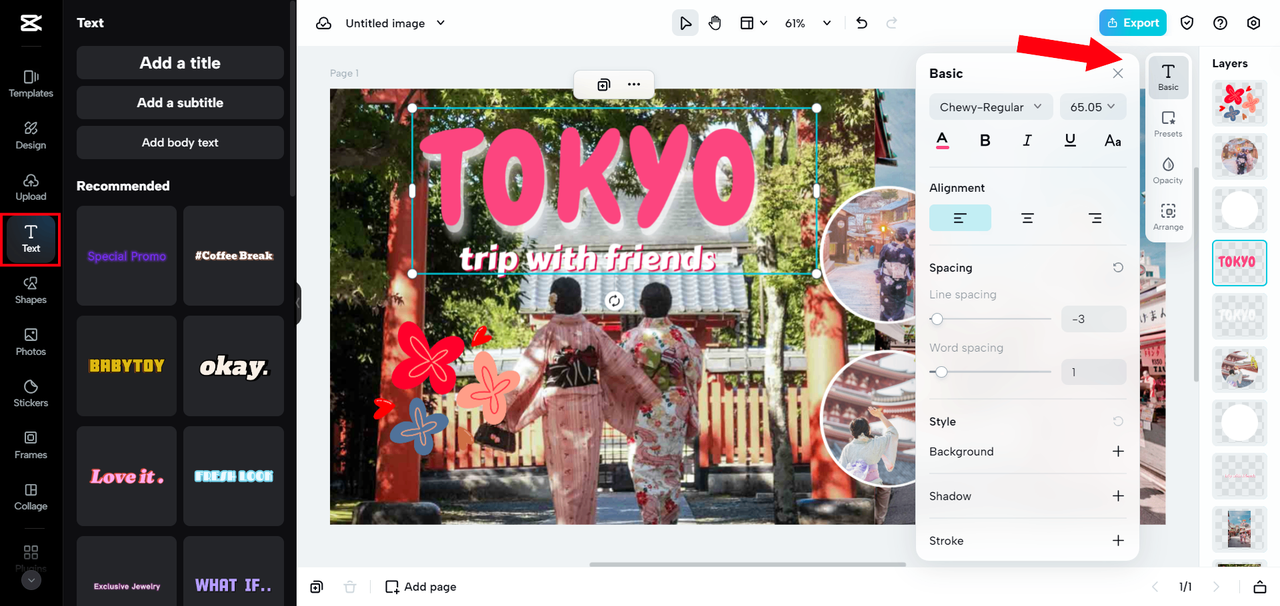Select the flower stickers layer thumbnail
The width and height of the screenshot is (1280, 606).
(x=1240, y=104)
